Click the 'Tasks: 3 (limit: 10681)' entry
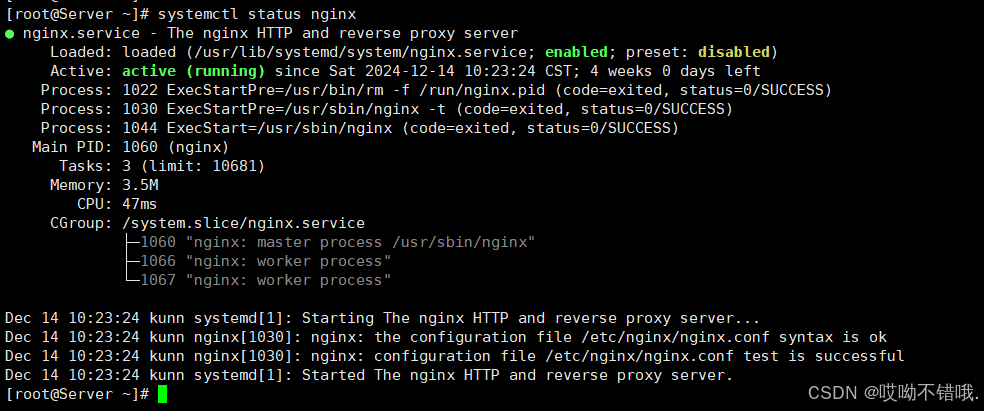The width and height of the screenshot is (984, 411). click(x=162, y=166)
